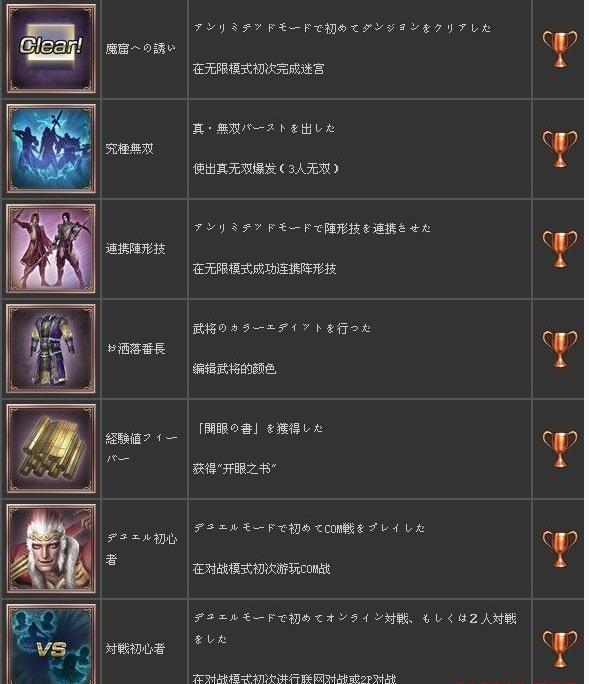Viewport: 589px width, 684px height.
Task: Select the trophy title 魔窟への誘い
Action: tap(140, 48)
